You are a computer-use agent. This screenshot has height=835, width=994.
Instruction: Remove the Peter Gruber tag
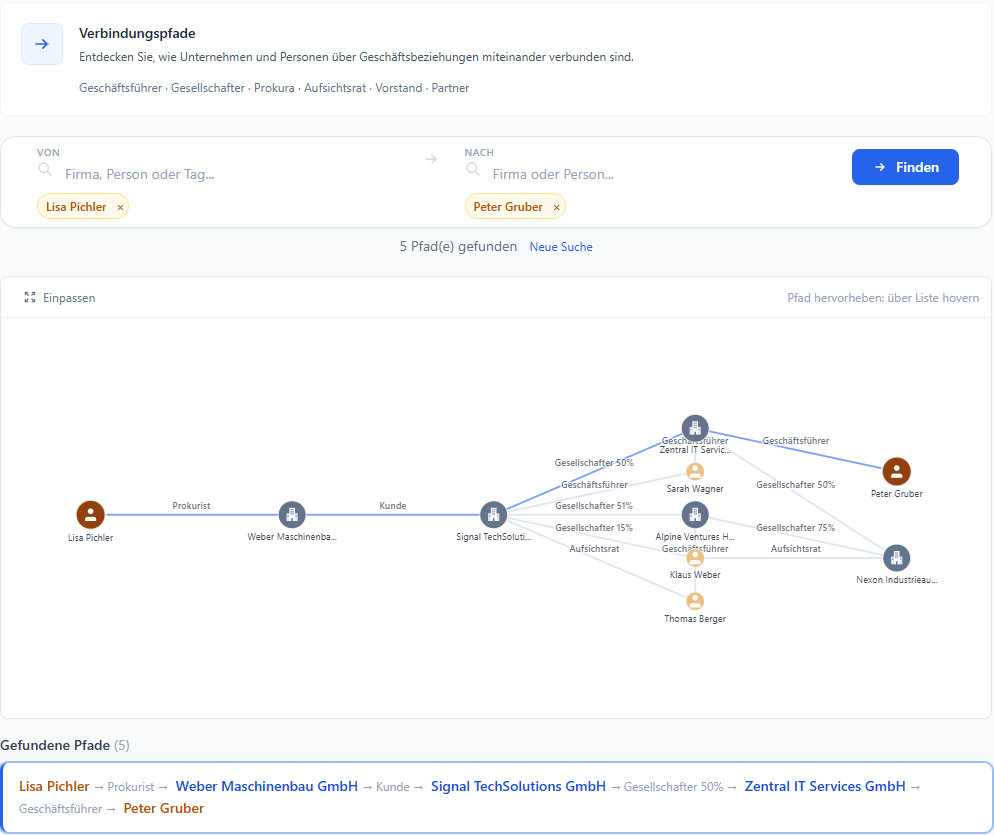click(x=557, y=207)
